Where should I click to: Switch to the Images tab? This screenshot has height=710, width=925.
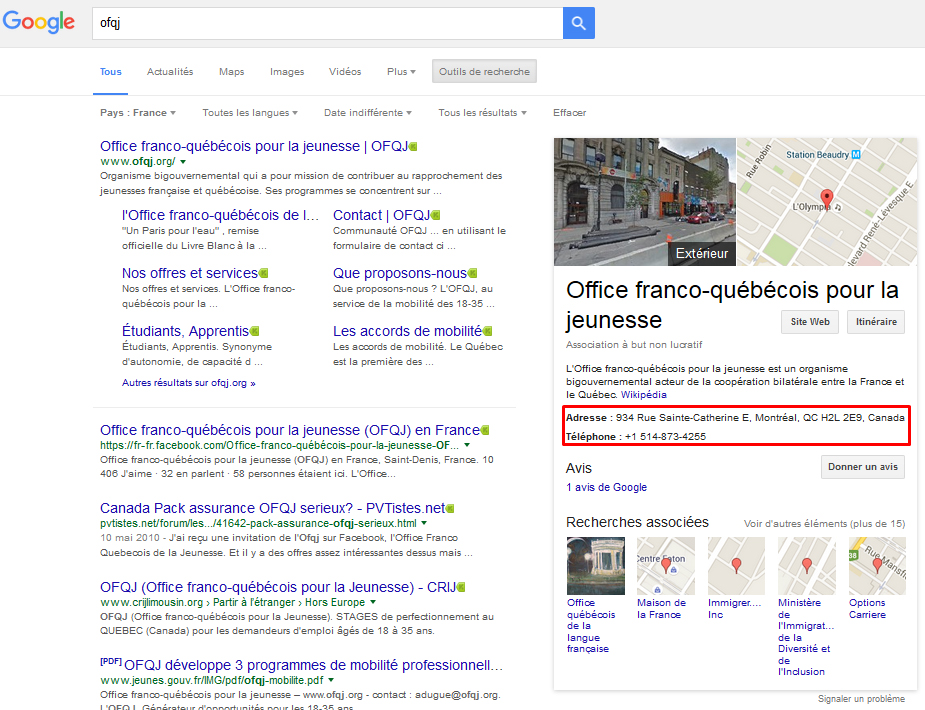point(287,72)
